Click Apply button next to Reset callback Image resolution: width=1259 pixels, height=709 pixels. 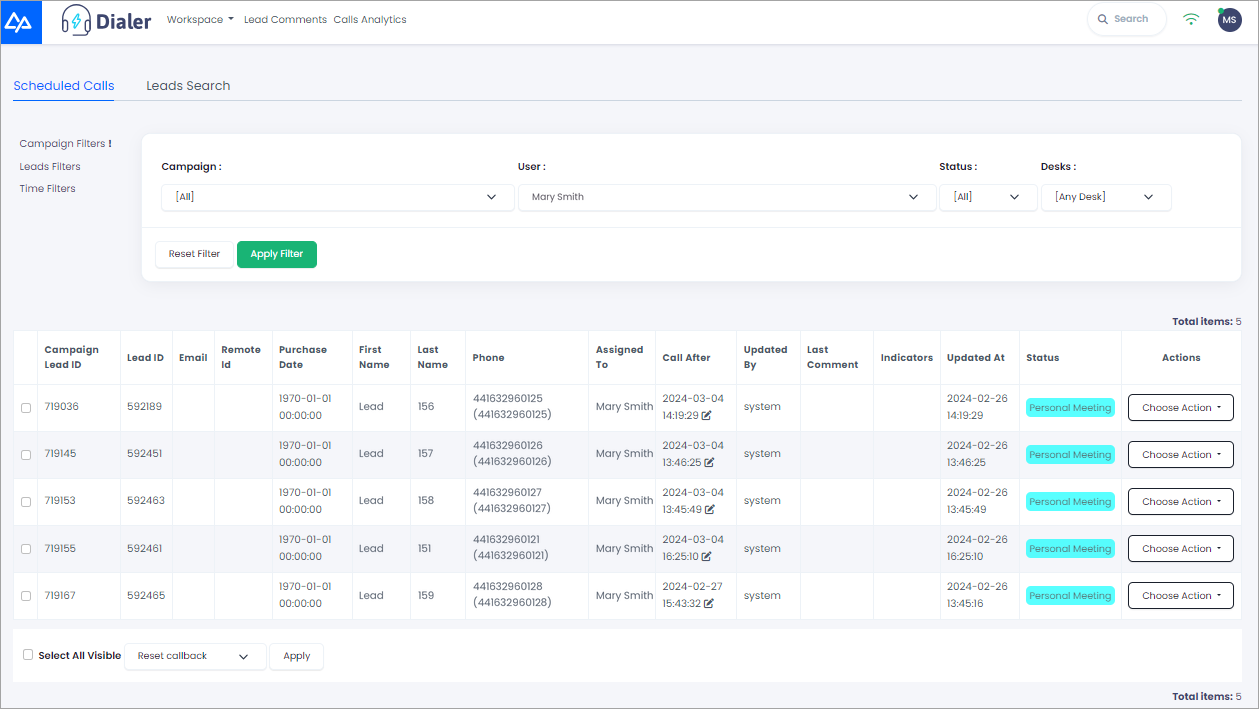[x=297, y=656]
